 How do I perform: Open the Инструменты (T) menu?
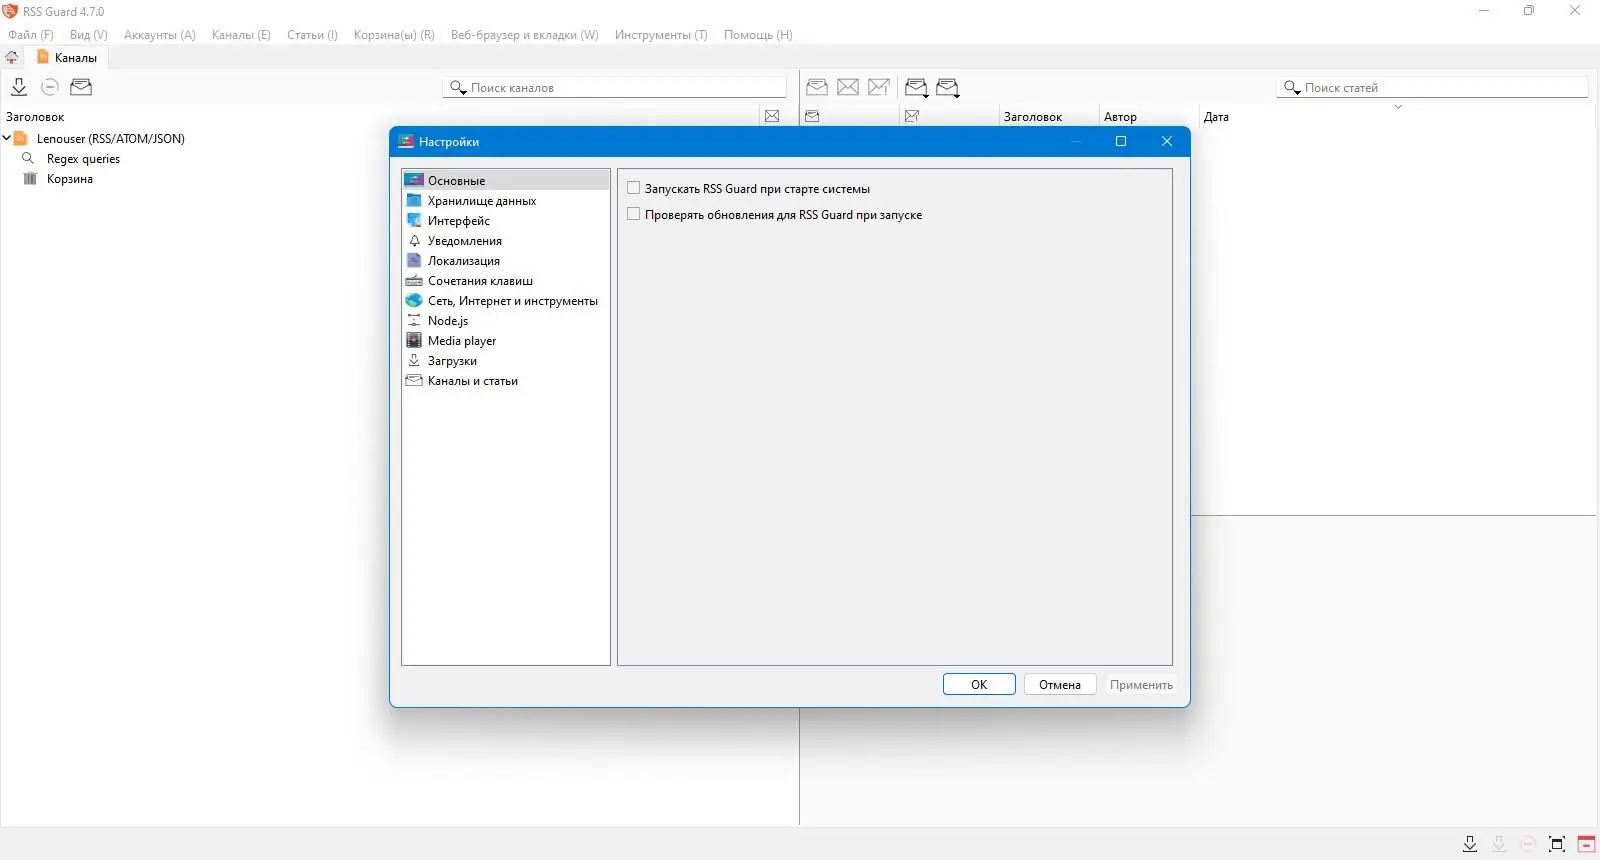(661, 35)
